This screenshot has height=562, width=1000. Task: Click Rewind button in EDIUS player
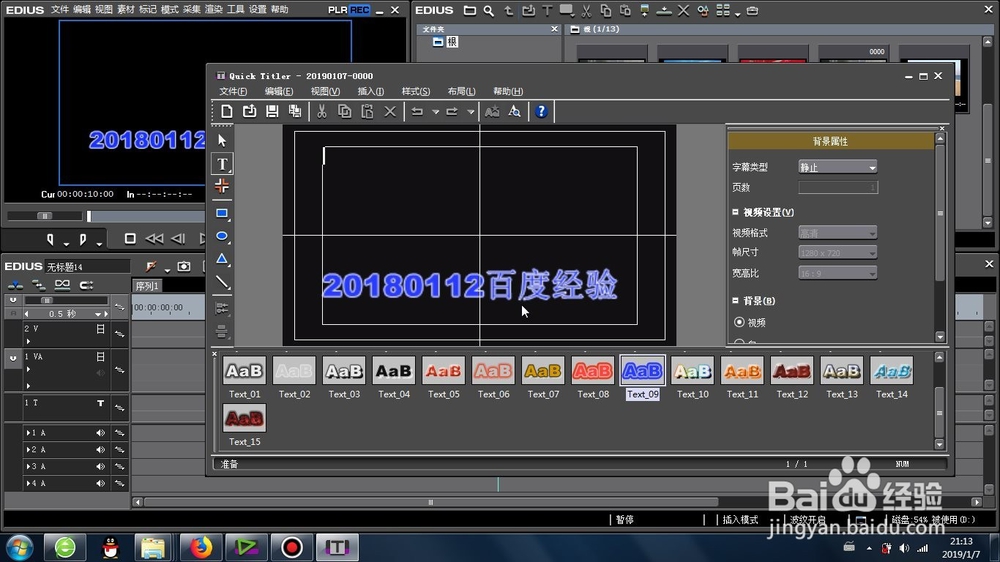point(154,239)
